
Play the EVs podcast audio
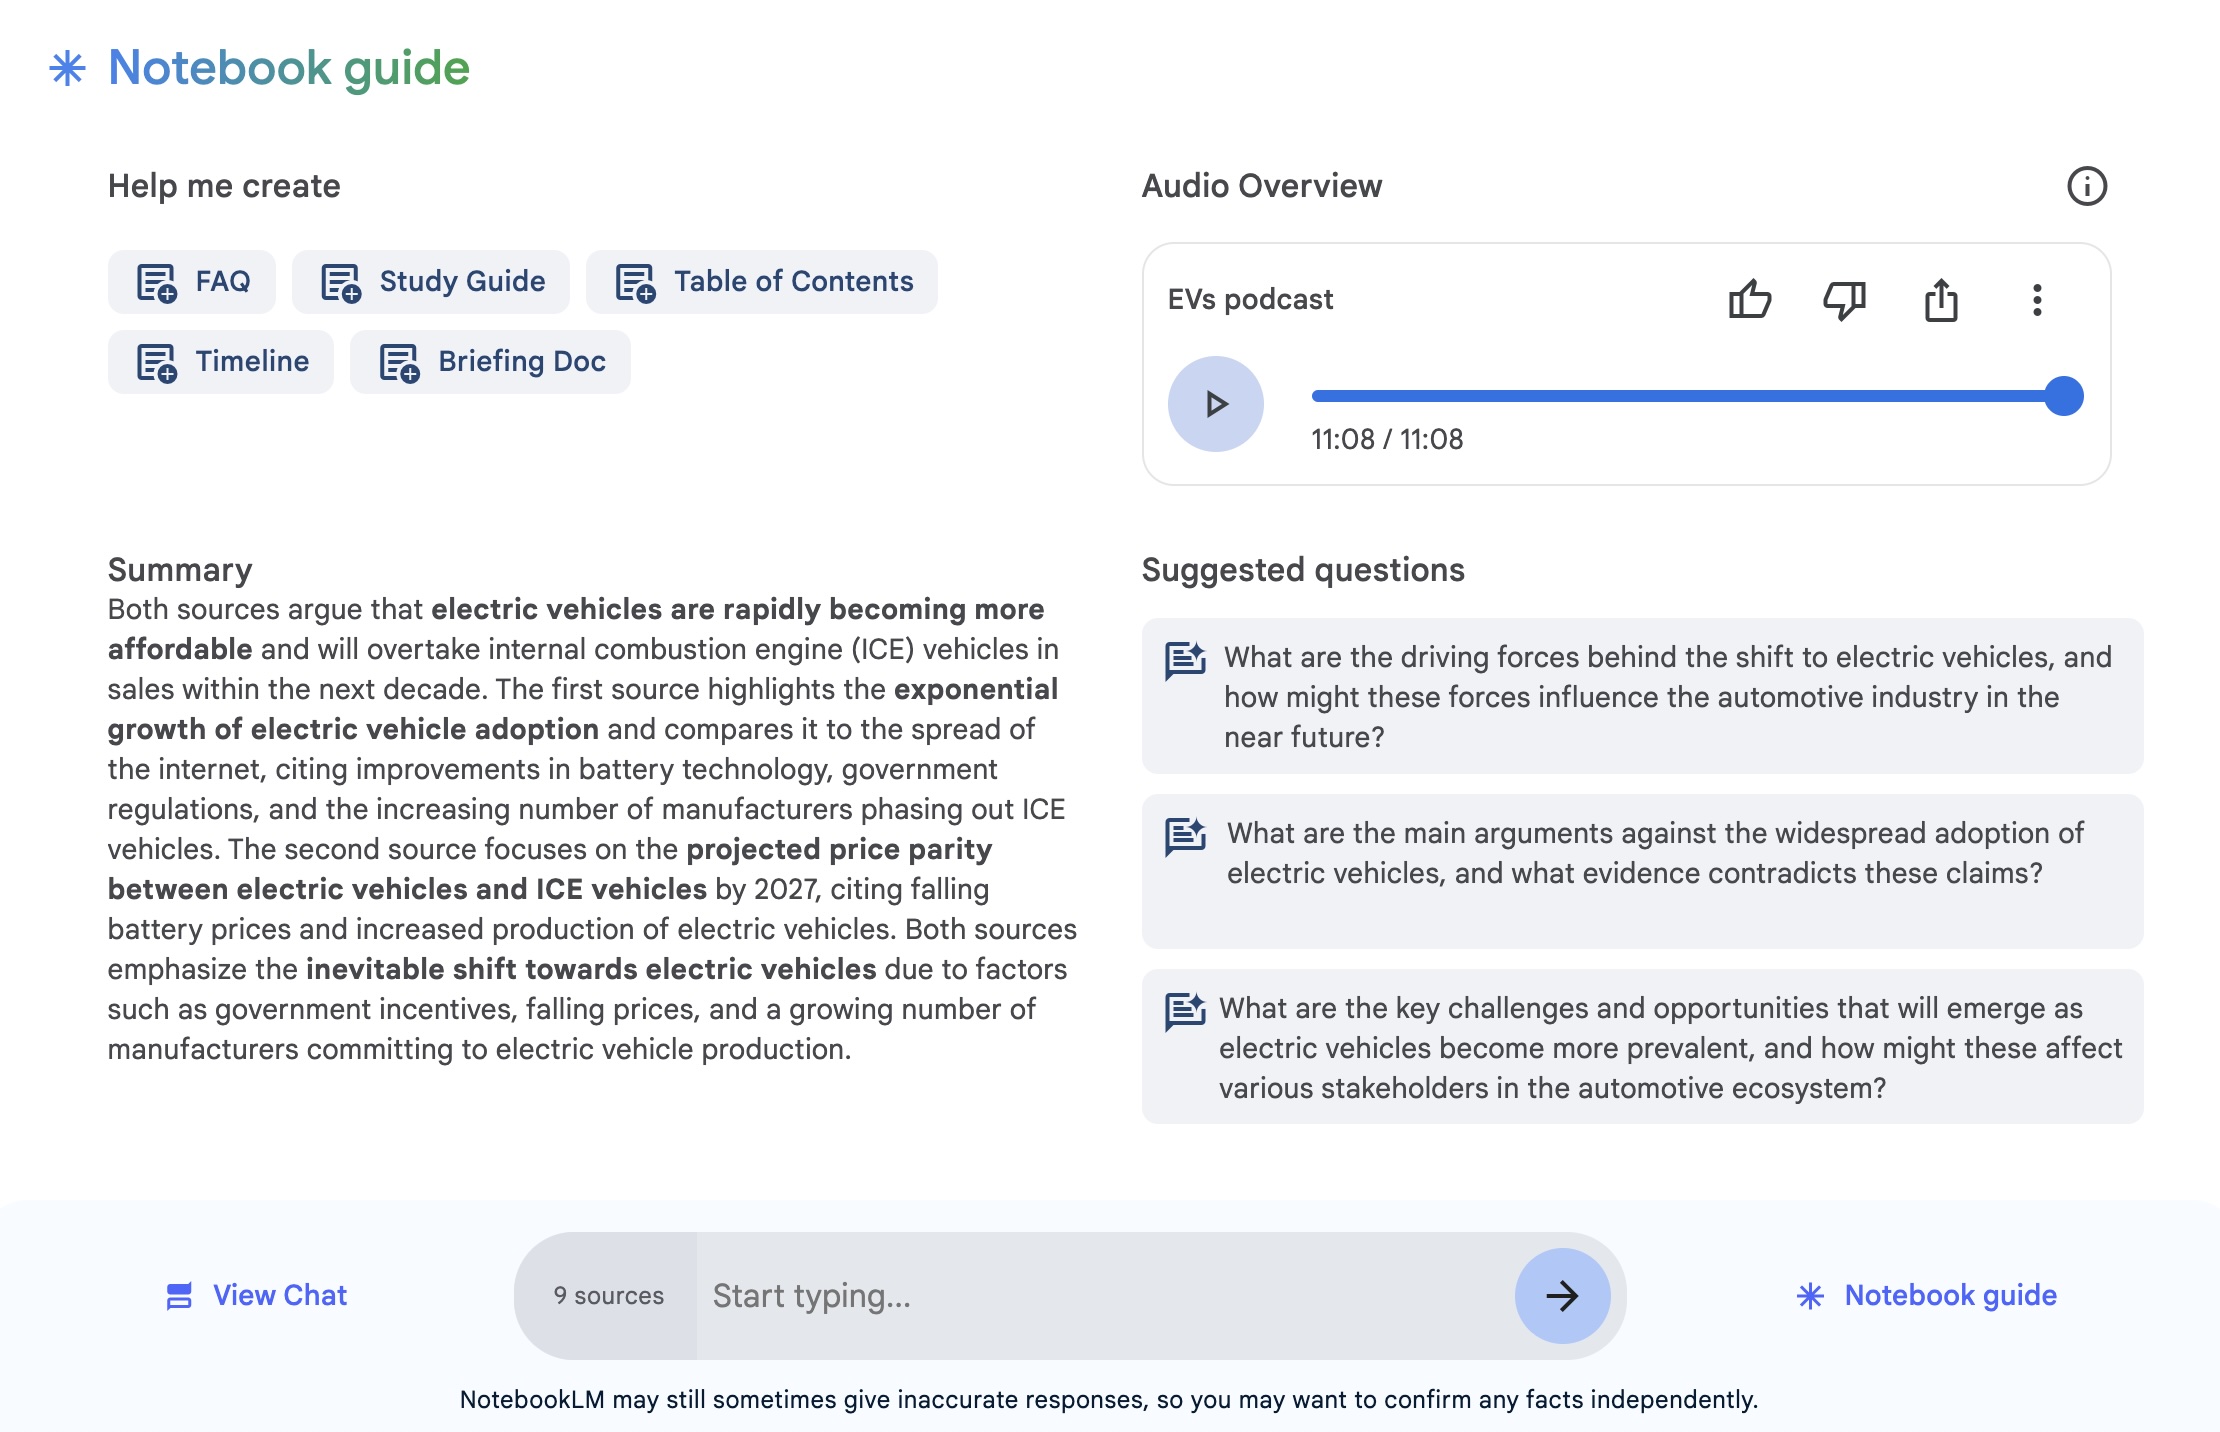click(1215, 404)
